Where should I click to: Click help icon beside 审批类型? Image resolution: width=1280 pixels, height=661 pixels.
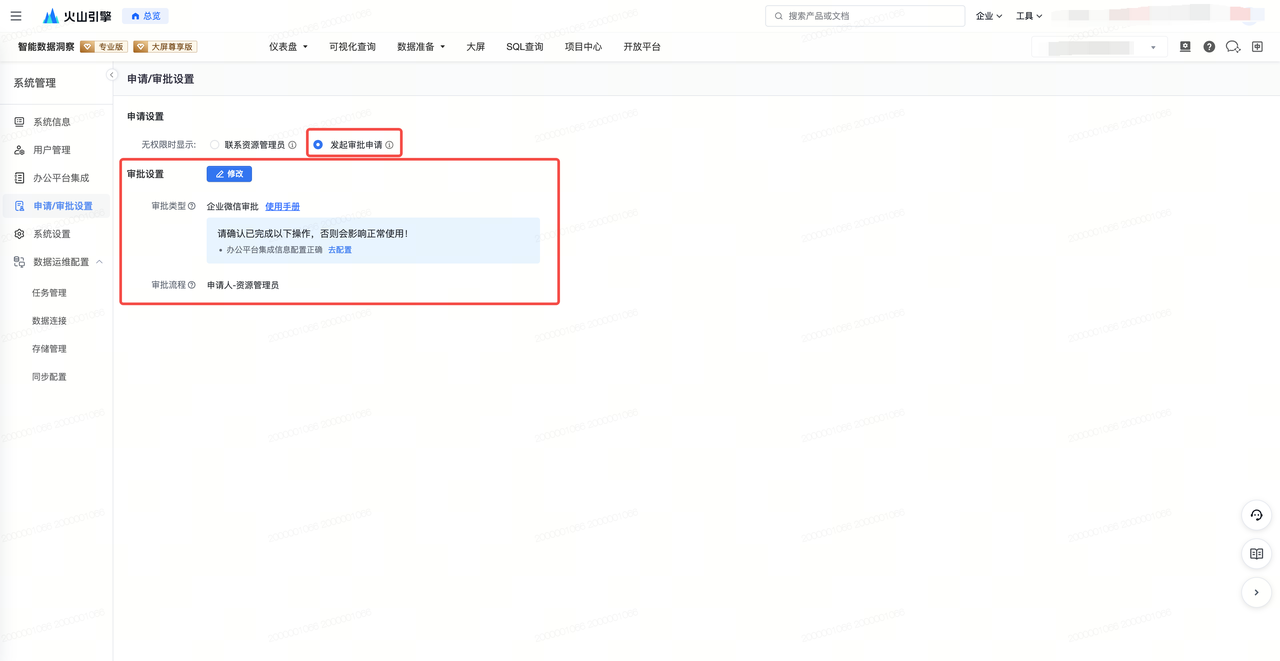(x=192, y=206)
